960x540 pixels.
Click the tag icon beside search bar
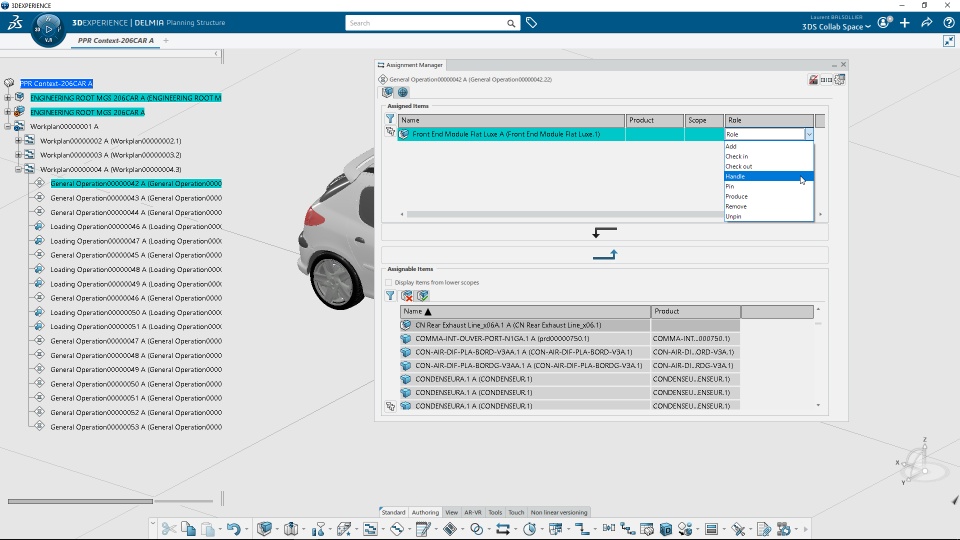[x=532, y=22]
